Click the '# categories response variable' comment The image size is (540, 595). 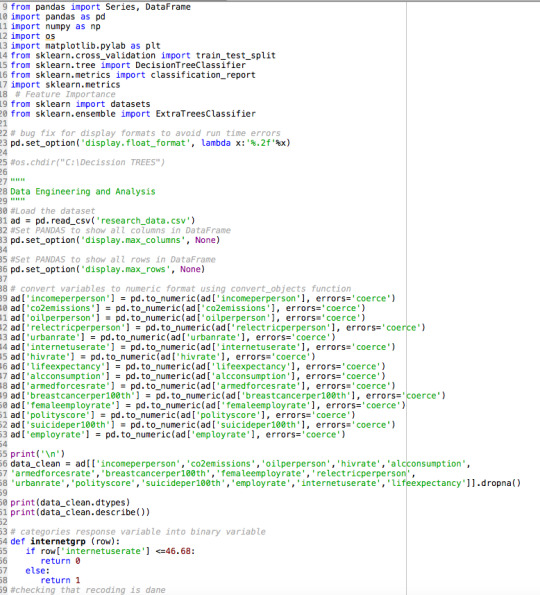pyautogui.click(x=138, y=532)
